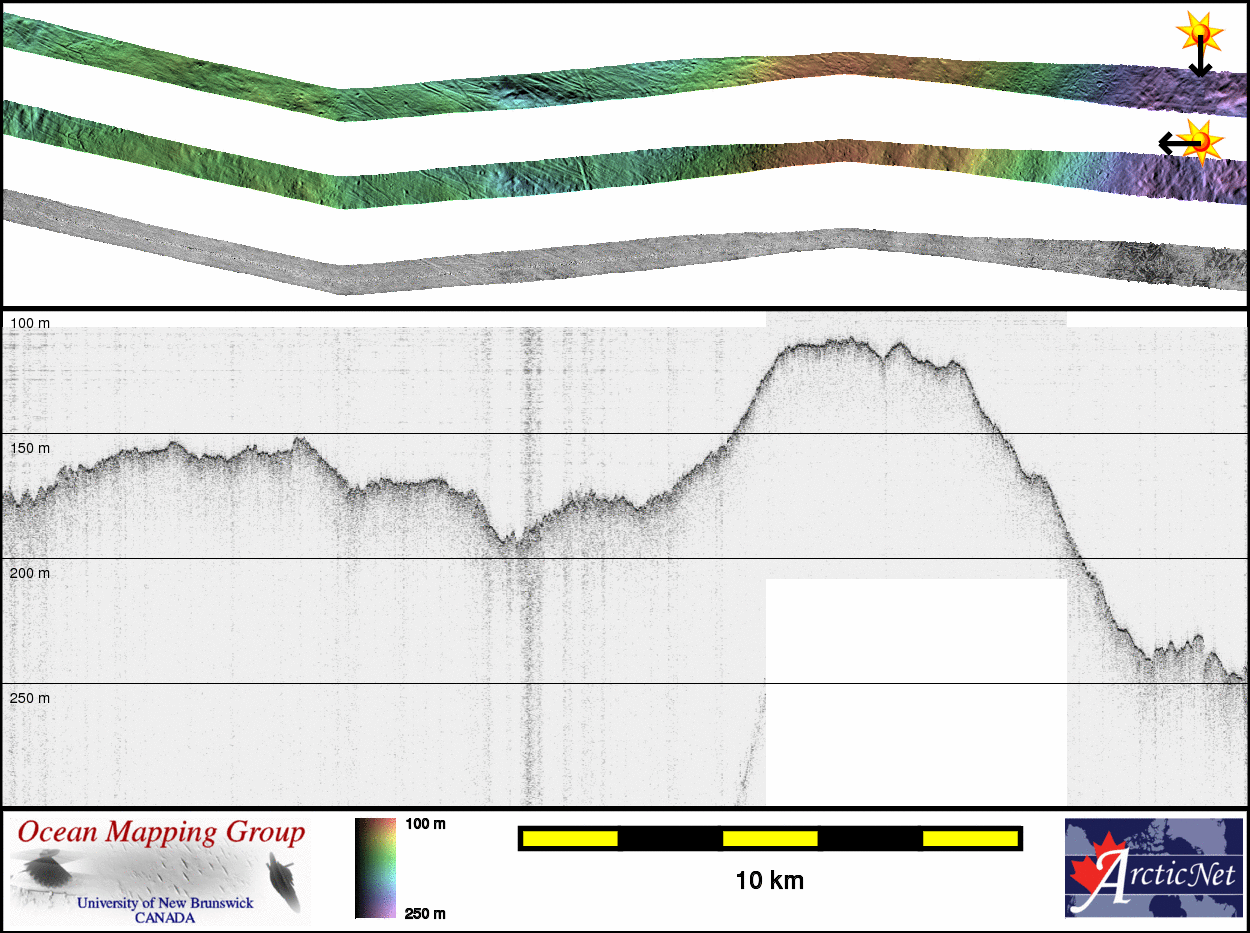Image resolution: width=1250 pixels, height=933 pixels.
Task: Click the white blank rectangle in depth profile
Action: pos(915,690)
